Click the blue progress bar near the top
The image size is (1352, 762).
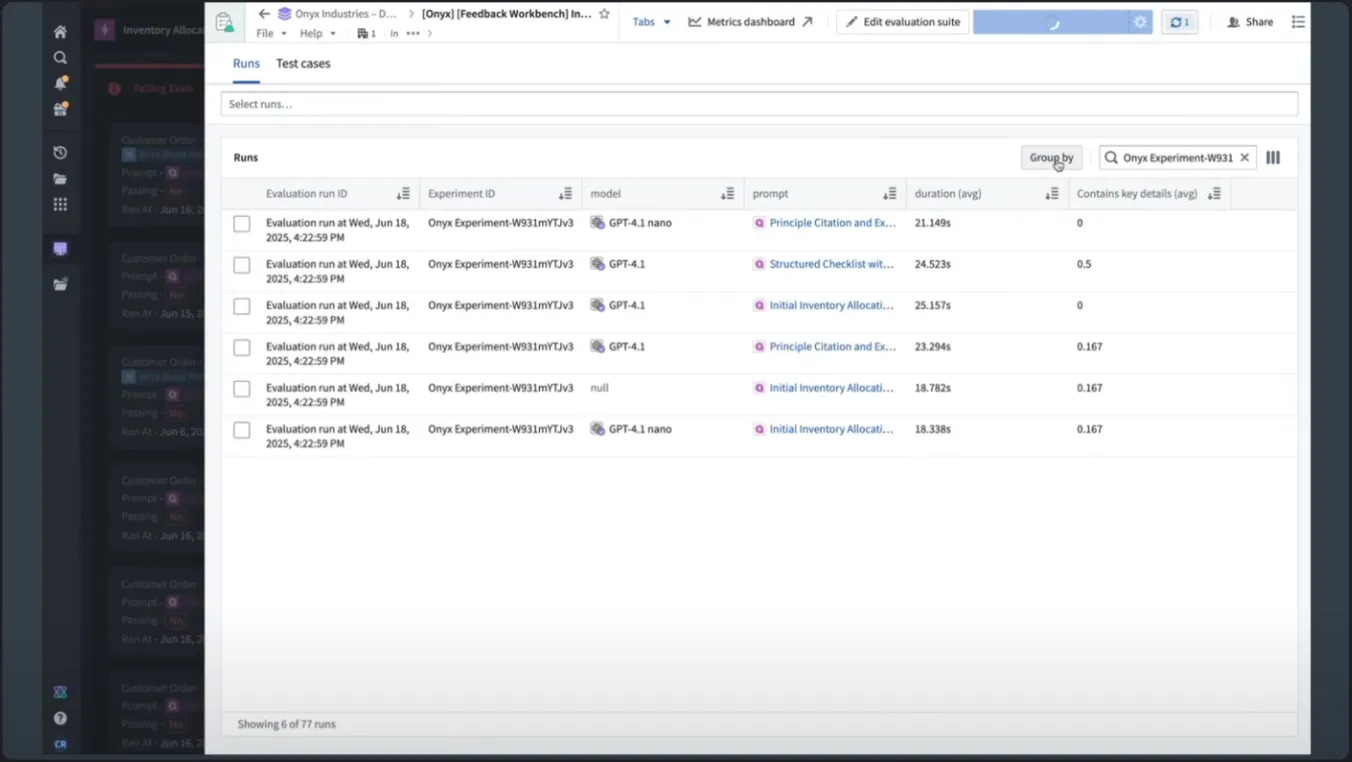(1055, 21)
